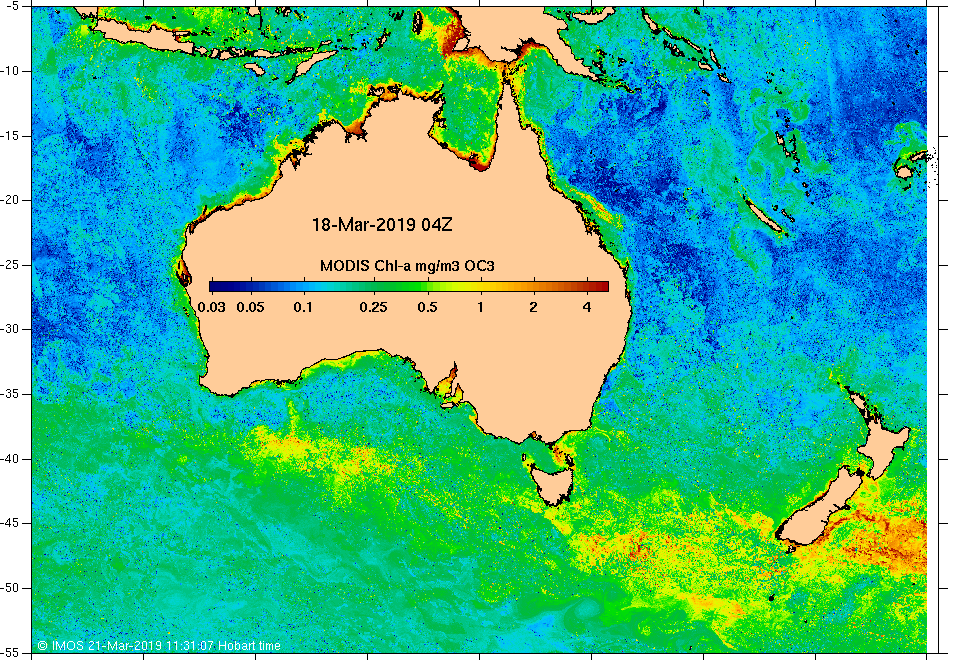Click the 0.05 colorbar label

click(250, 307)
